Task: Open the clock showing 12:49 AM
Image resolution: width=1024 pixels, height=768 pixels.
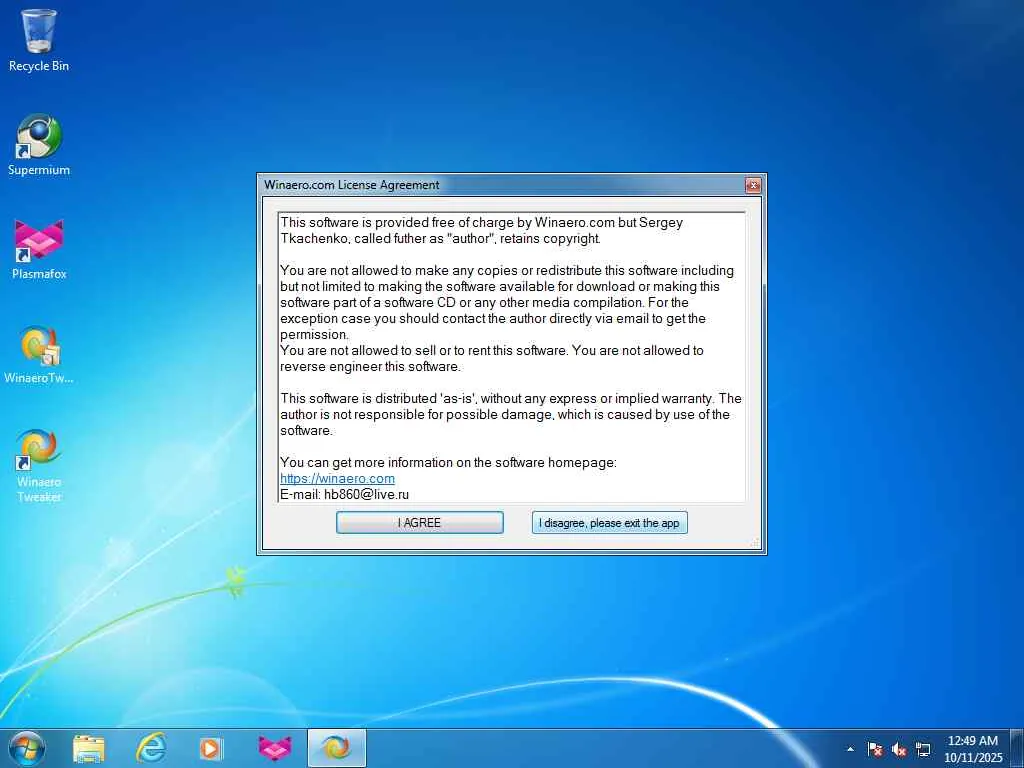Action: pos(973,748)
